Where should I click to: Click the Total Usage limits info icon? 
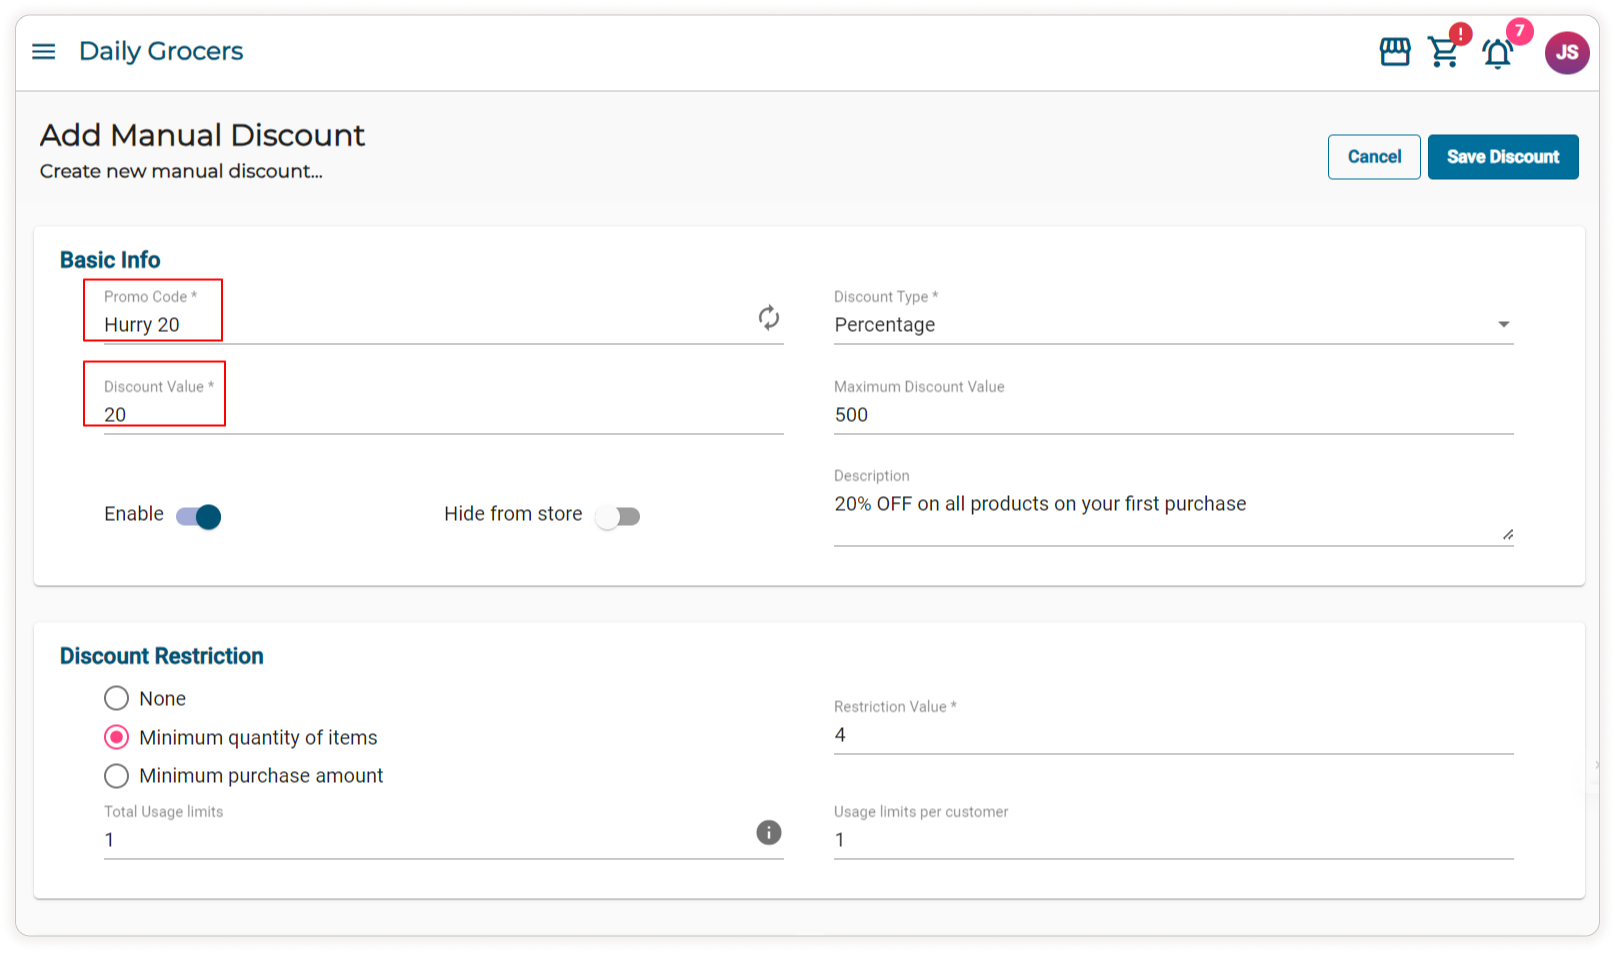pyautogui.click(x=768, y=832)
